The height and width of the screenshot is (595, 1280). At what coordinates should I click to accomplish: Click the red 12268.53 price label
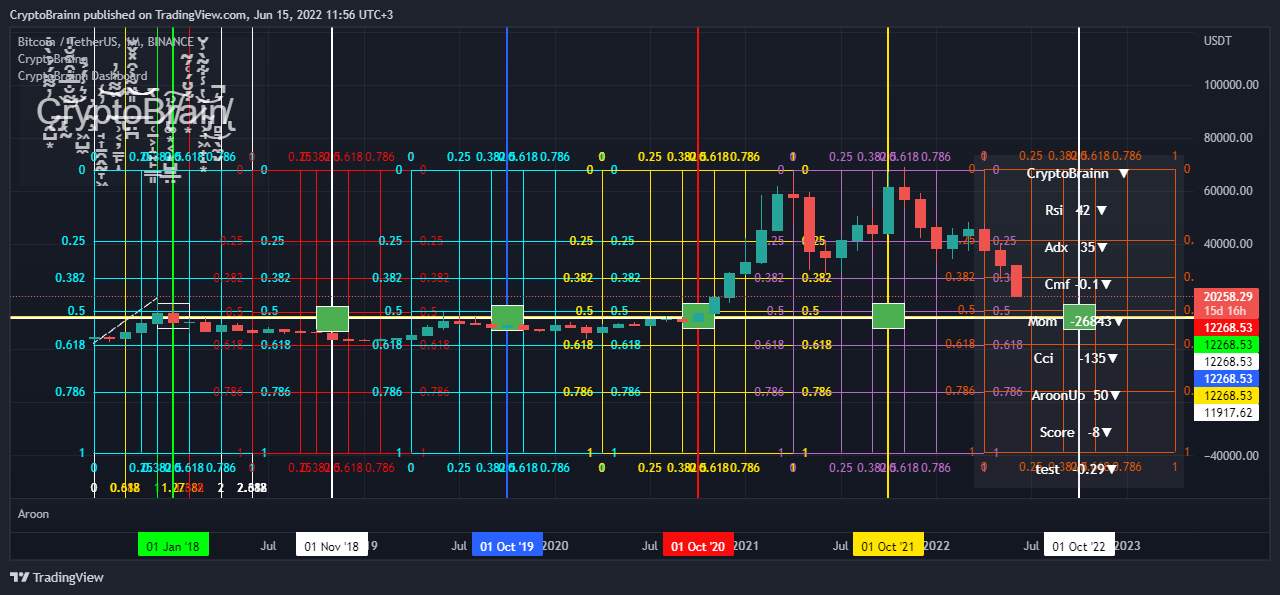click(1227, 328)
